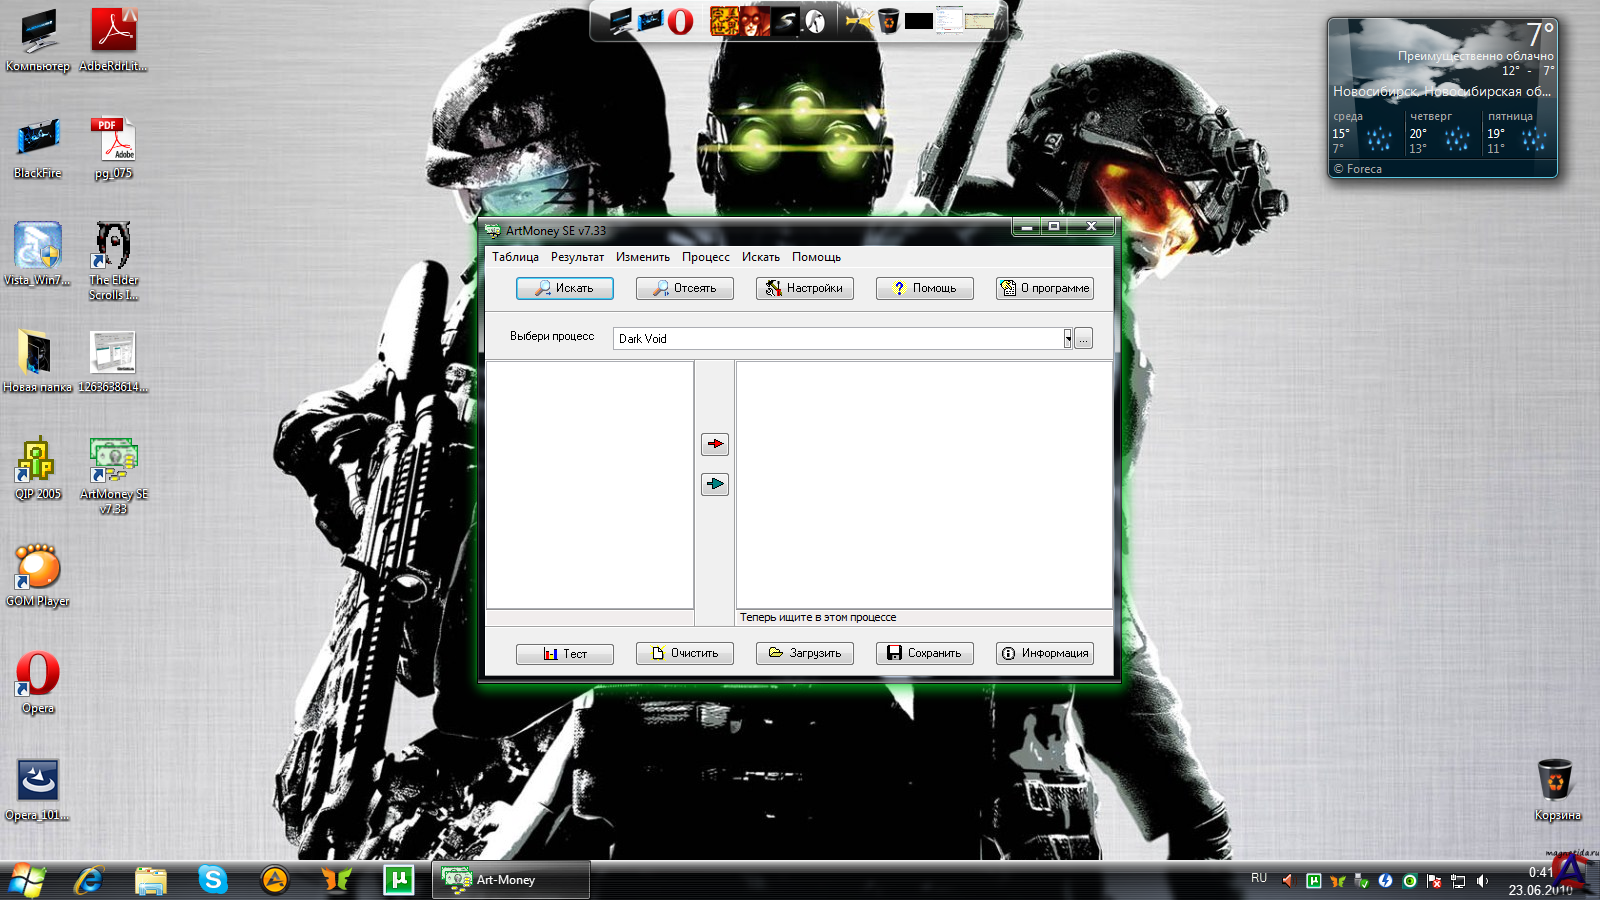Click the red arrow transfer button
The width and height of the screenshot is (1600, 900).
point(715,444)
